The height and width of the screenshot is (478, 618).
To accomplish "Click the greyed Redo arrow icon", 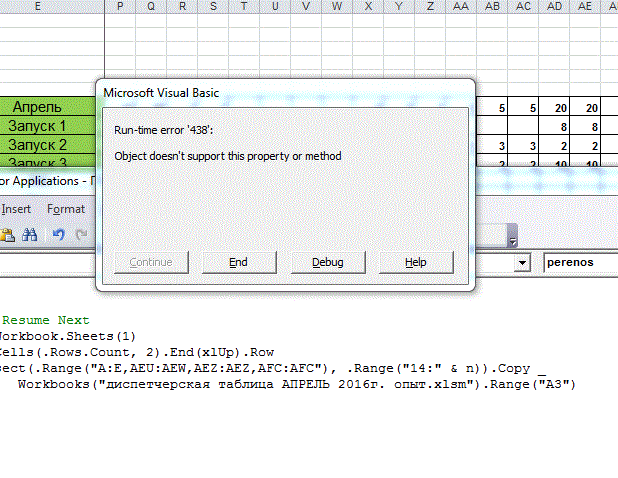I will point(80,235).
